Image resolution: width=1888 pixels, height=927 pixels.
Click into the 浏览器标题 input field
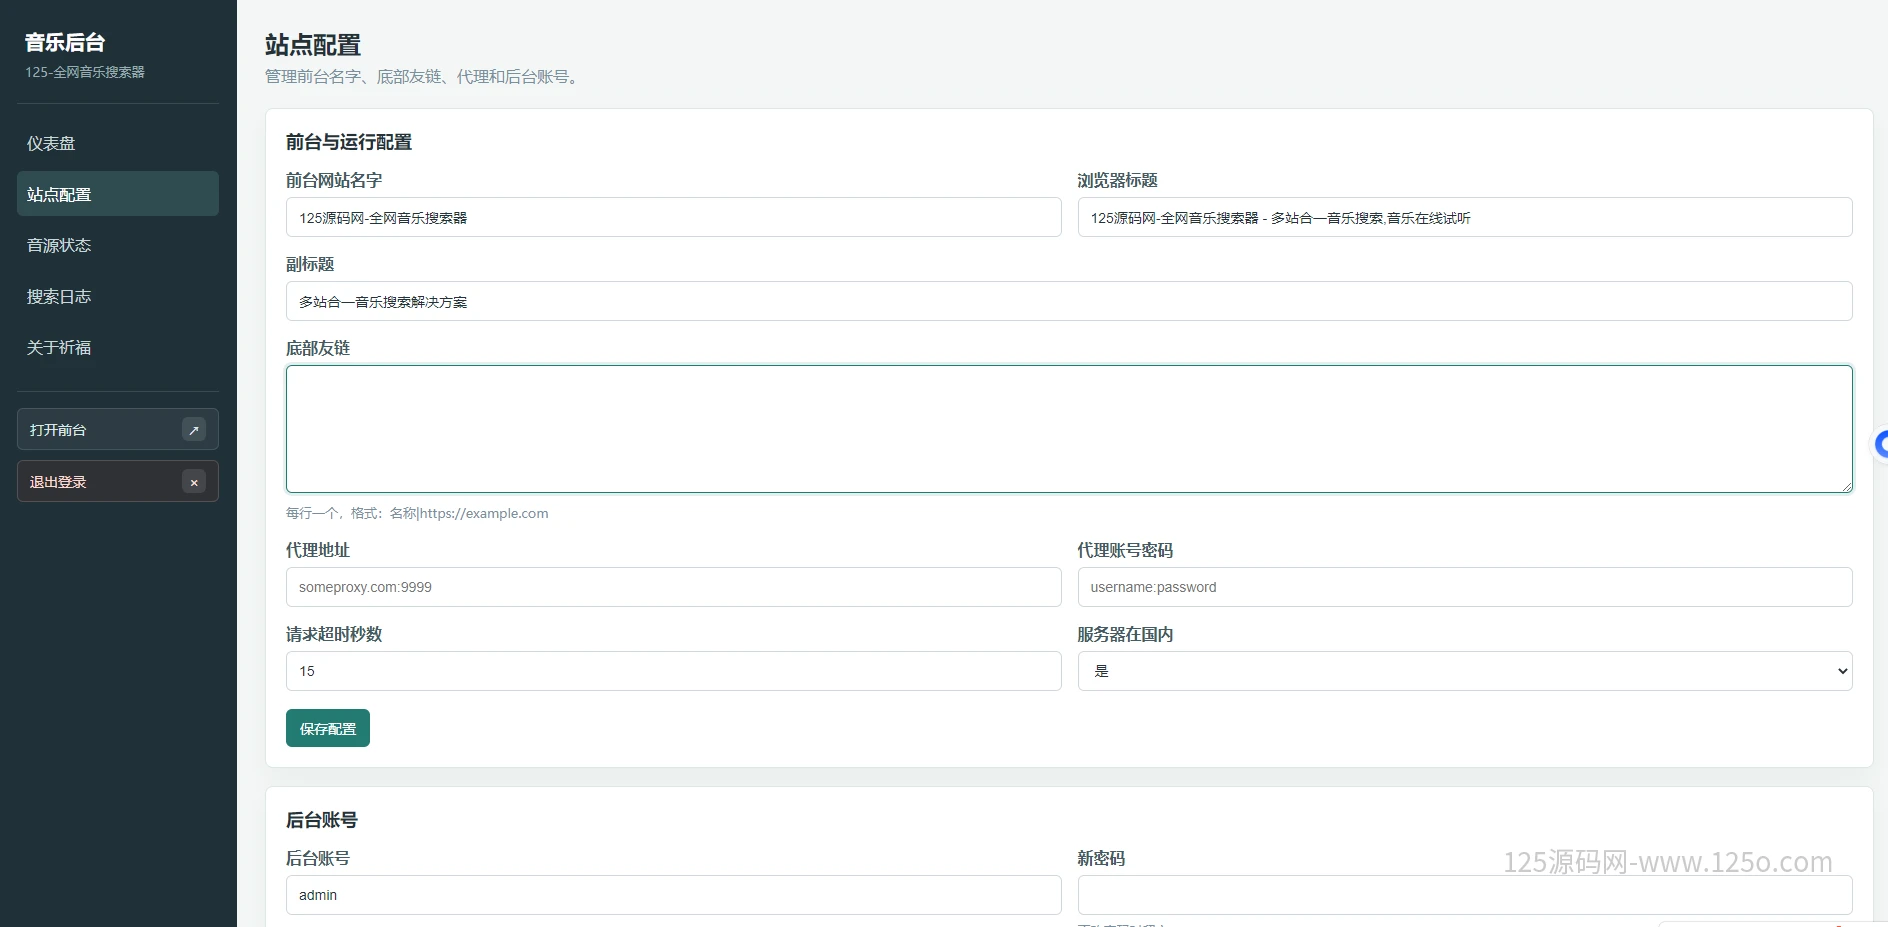[1465, 217]
